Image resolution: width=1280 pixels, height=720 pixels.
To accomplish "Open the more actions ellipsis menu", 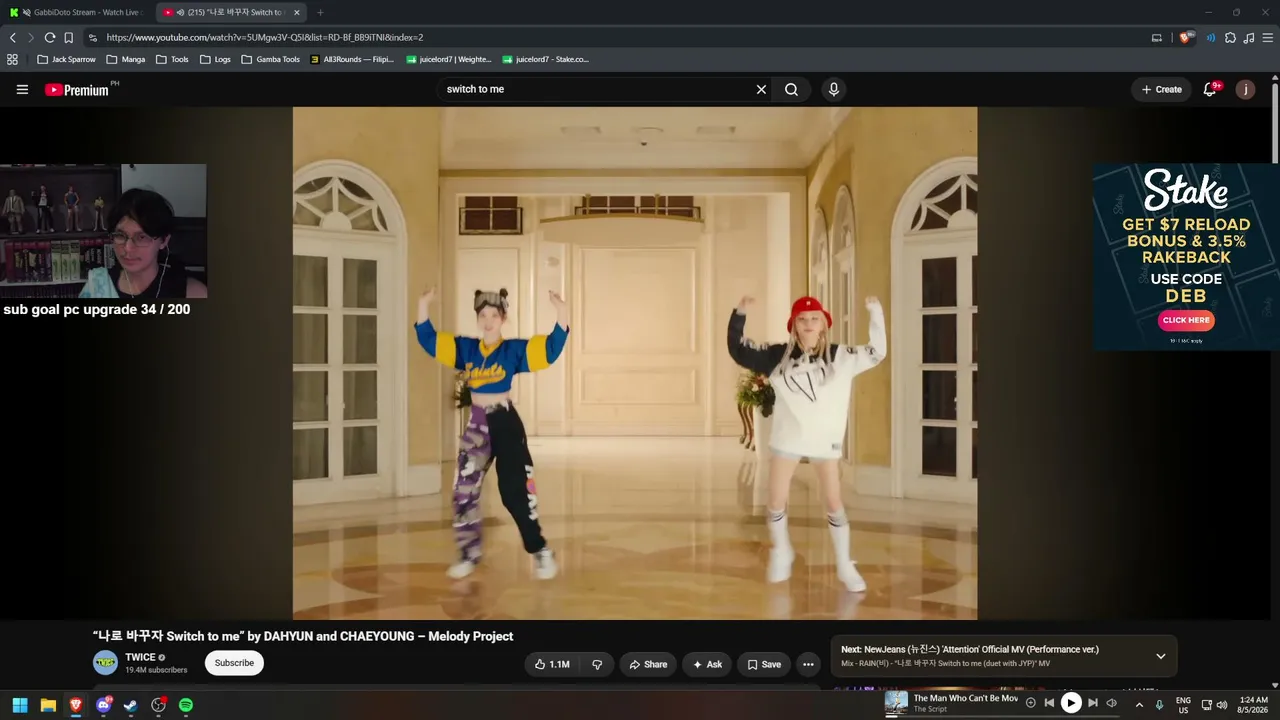I will click(x=808, y=664).
